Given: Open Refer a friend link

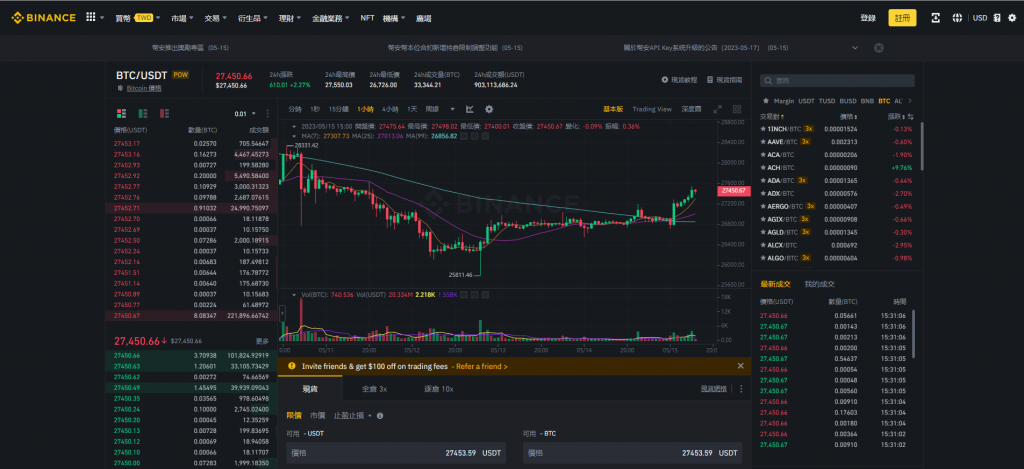Looking at the screenshot, I should pyautogui.click(x=482, y=366).
